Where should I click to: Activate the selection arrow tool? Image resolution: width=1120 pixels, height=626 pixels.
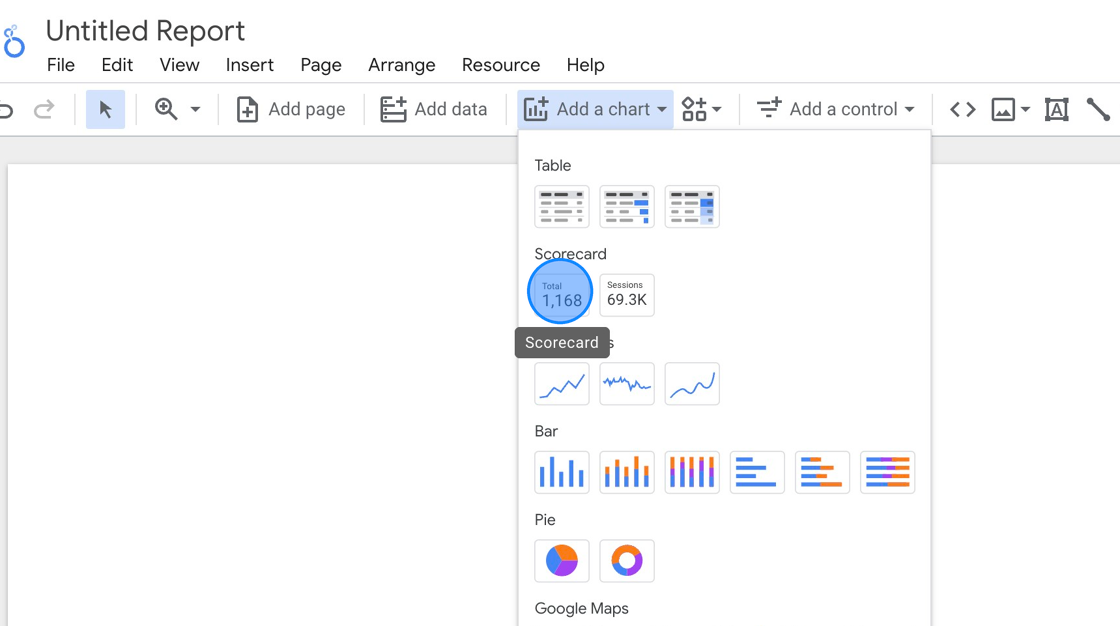pyautogui.click(x=105, y=109)
